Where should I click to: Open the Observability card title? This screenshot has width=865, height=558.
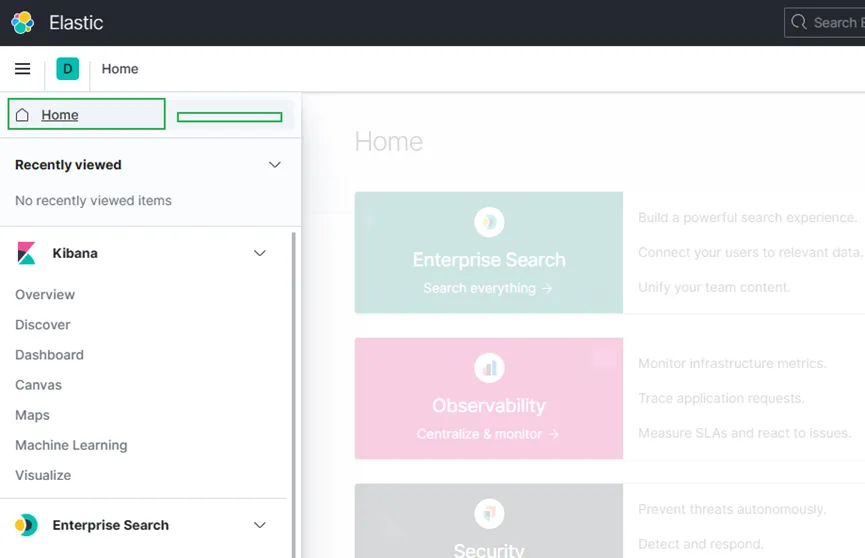(x=489, y=405)
